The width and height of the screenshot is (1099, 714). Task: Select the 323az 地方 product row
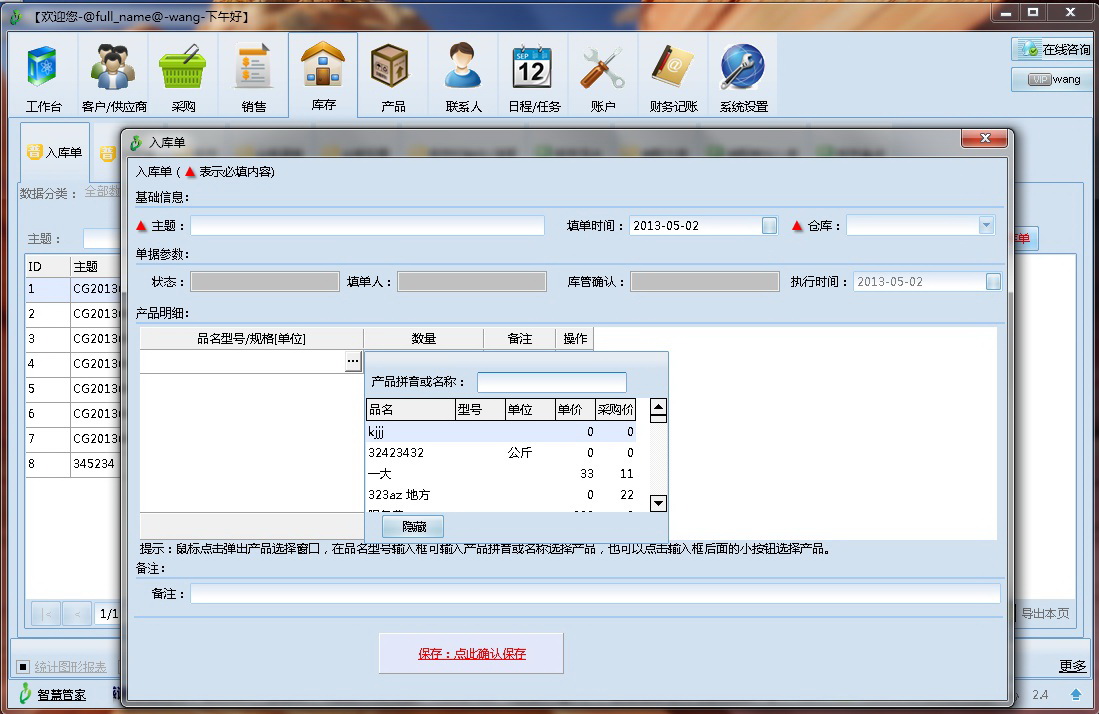click(502, 495)
